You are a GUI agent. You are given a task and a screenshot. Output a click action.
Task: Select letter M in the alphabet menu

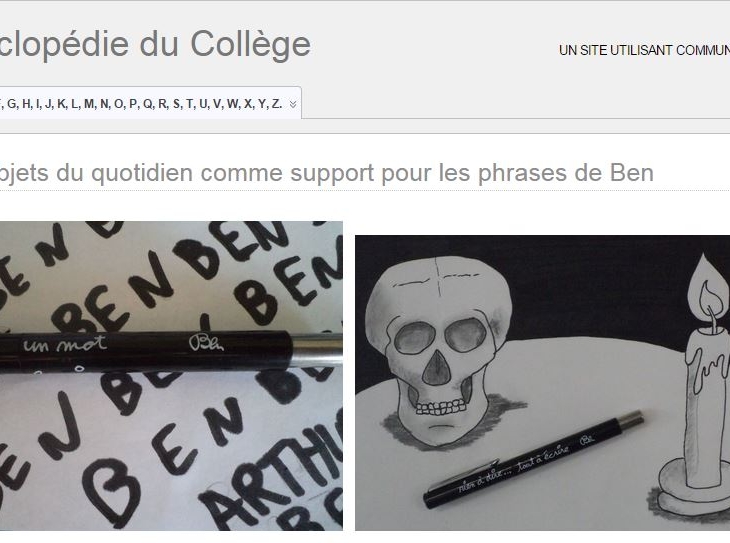(x=89, y=104)
